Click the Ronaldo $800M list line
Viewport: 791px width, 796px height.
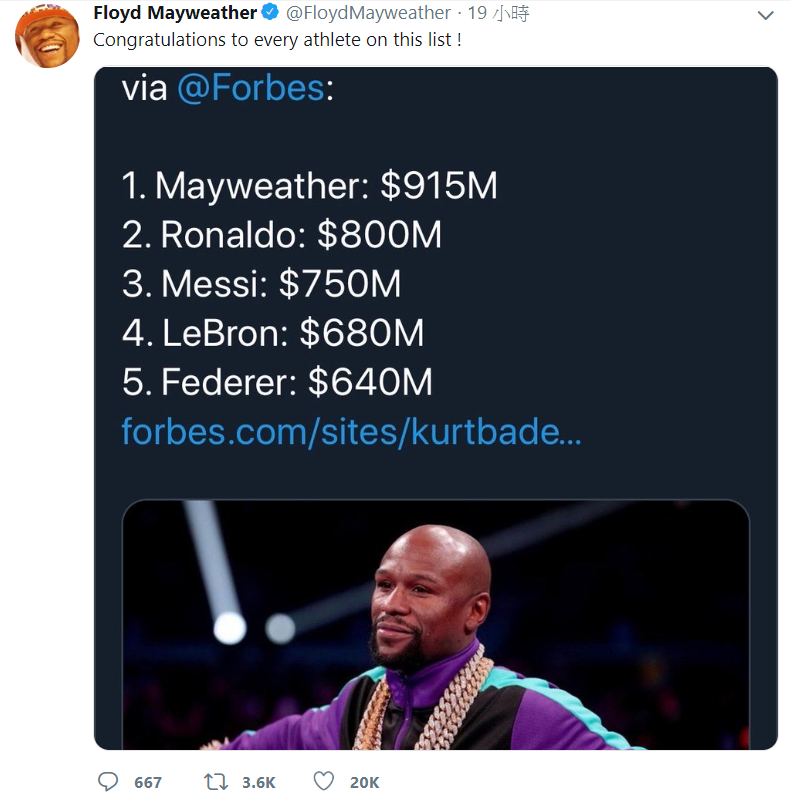(282, 235)
